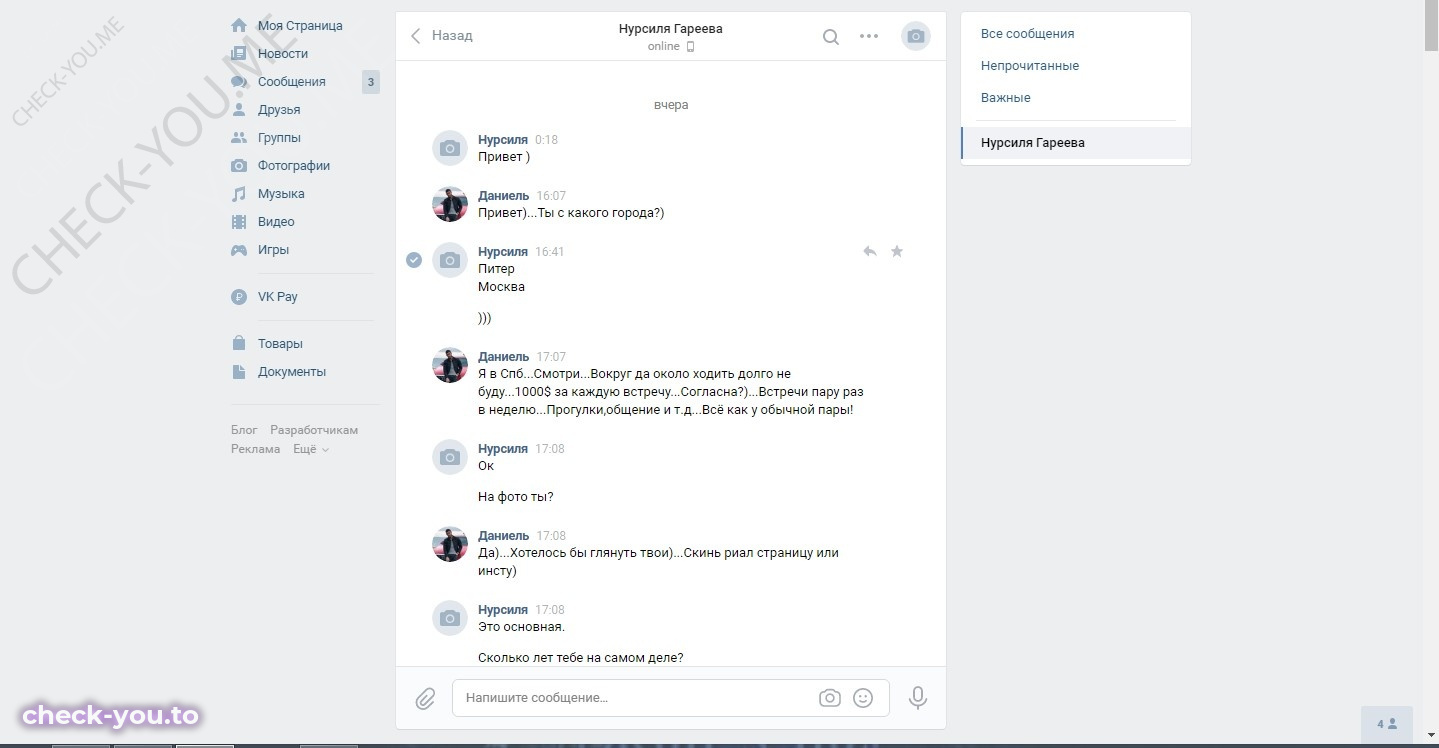
Task: Click unread messages badge 3
Action: [371, 82]
